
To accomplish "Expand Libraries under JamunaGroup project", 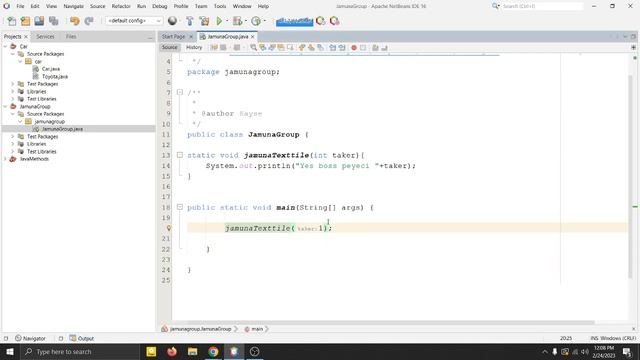I will coord(13,144).
